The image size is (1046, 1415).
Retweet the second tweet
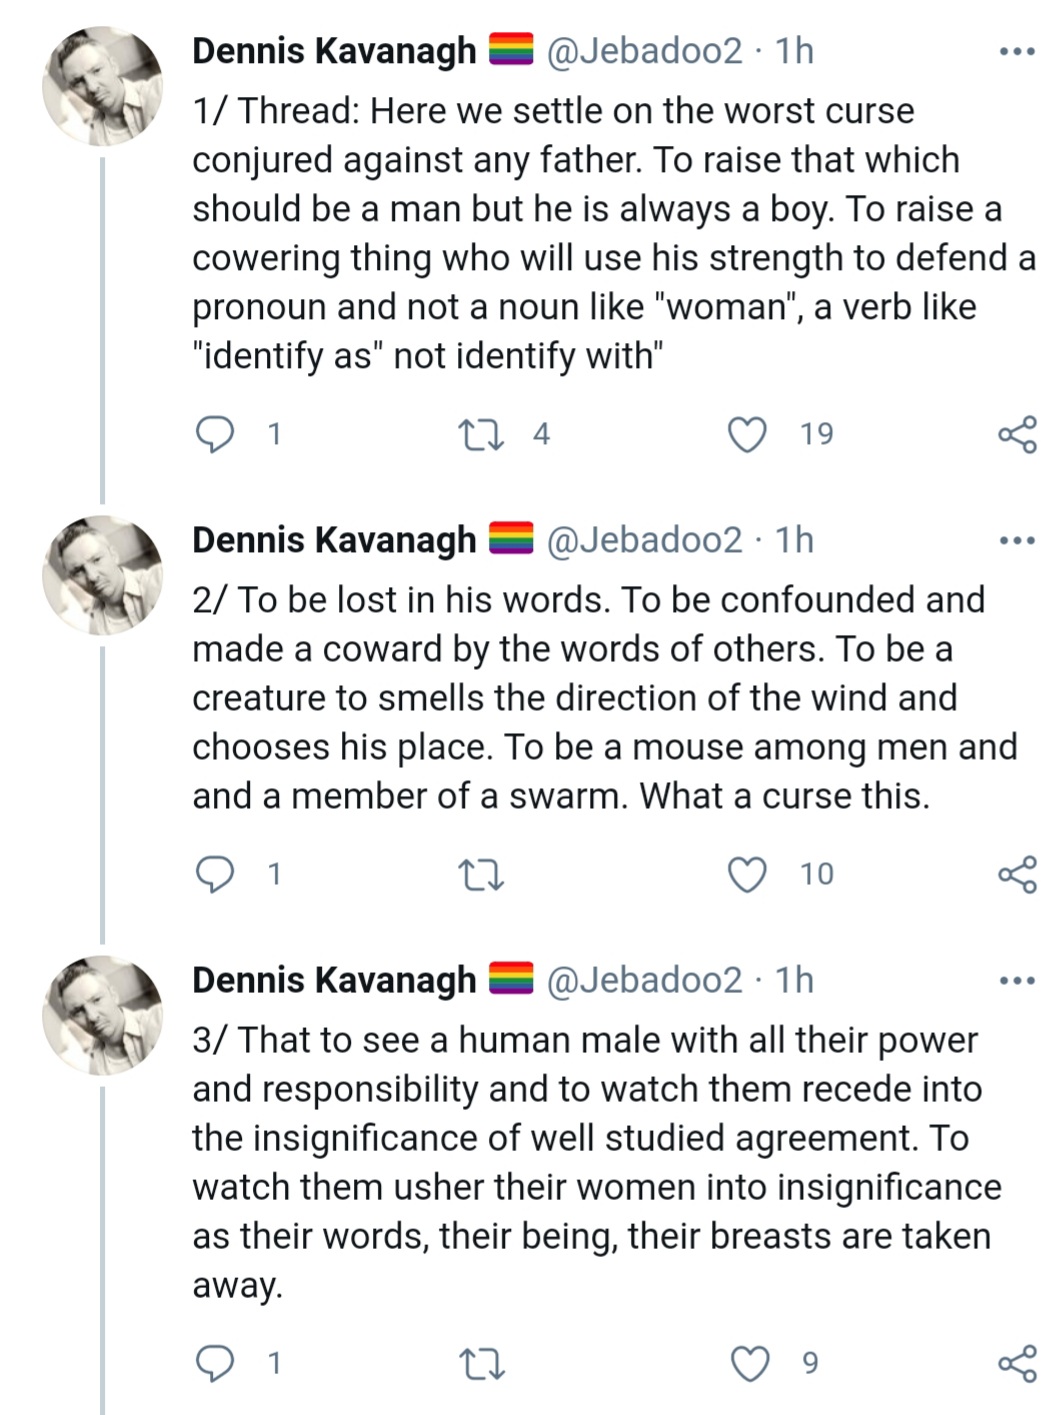(x=480, y=875)
